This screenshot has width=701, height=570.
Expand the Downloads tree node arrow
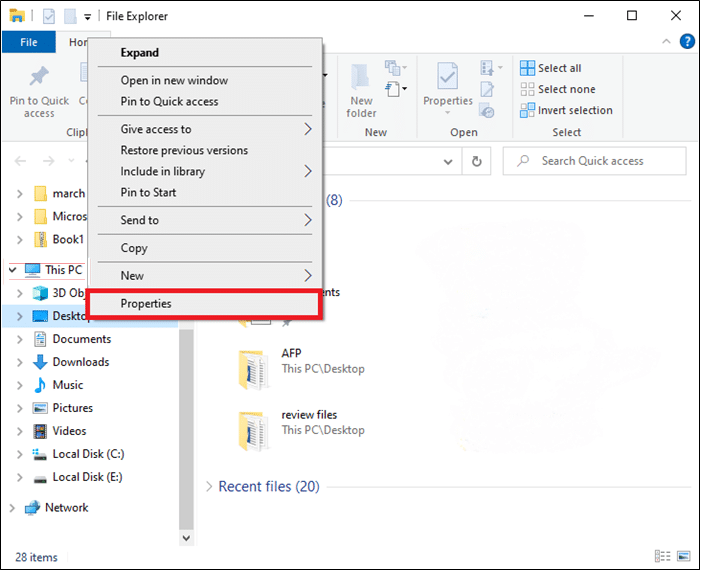(x=19, y=362)
